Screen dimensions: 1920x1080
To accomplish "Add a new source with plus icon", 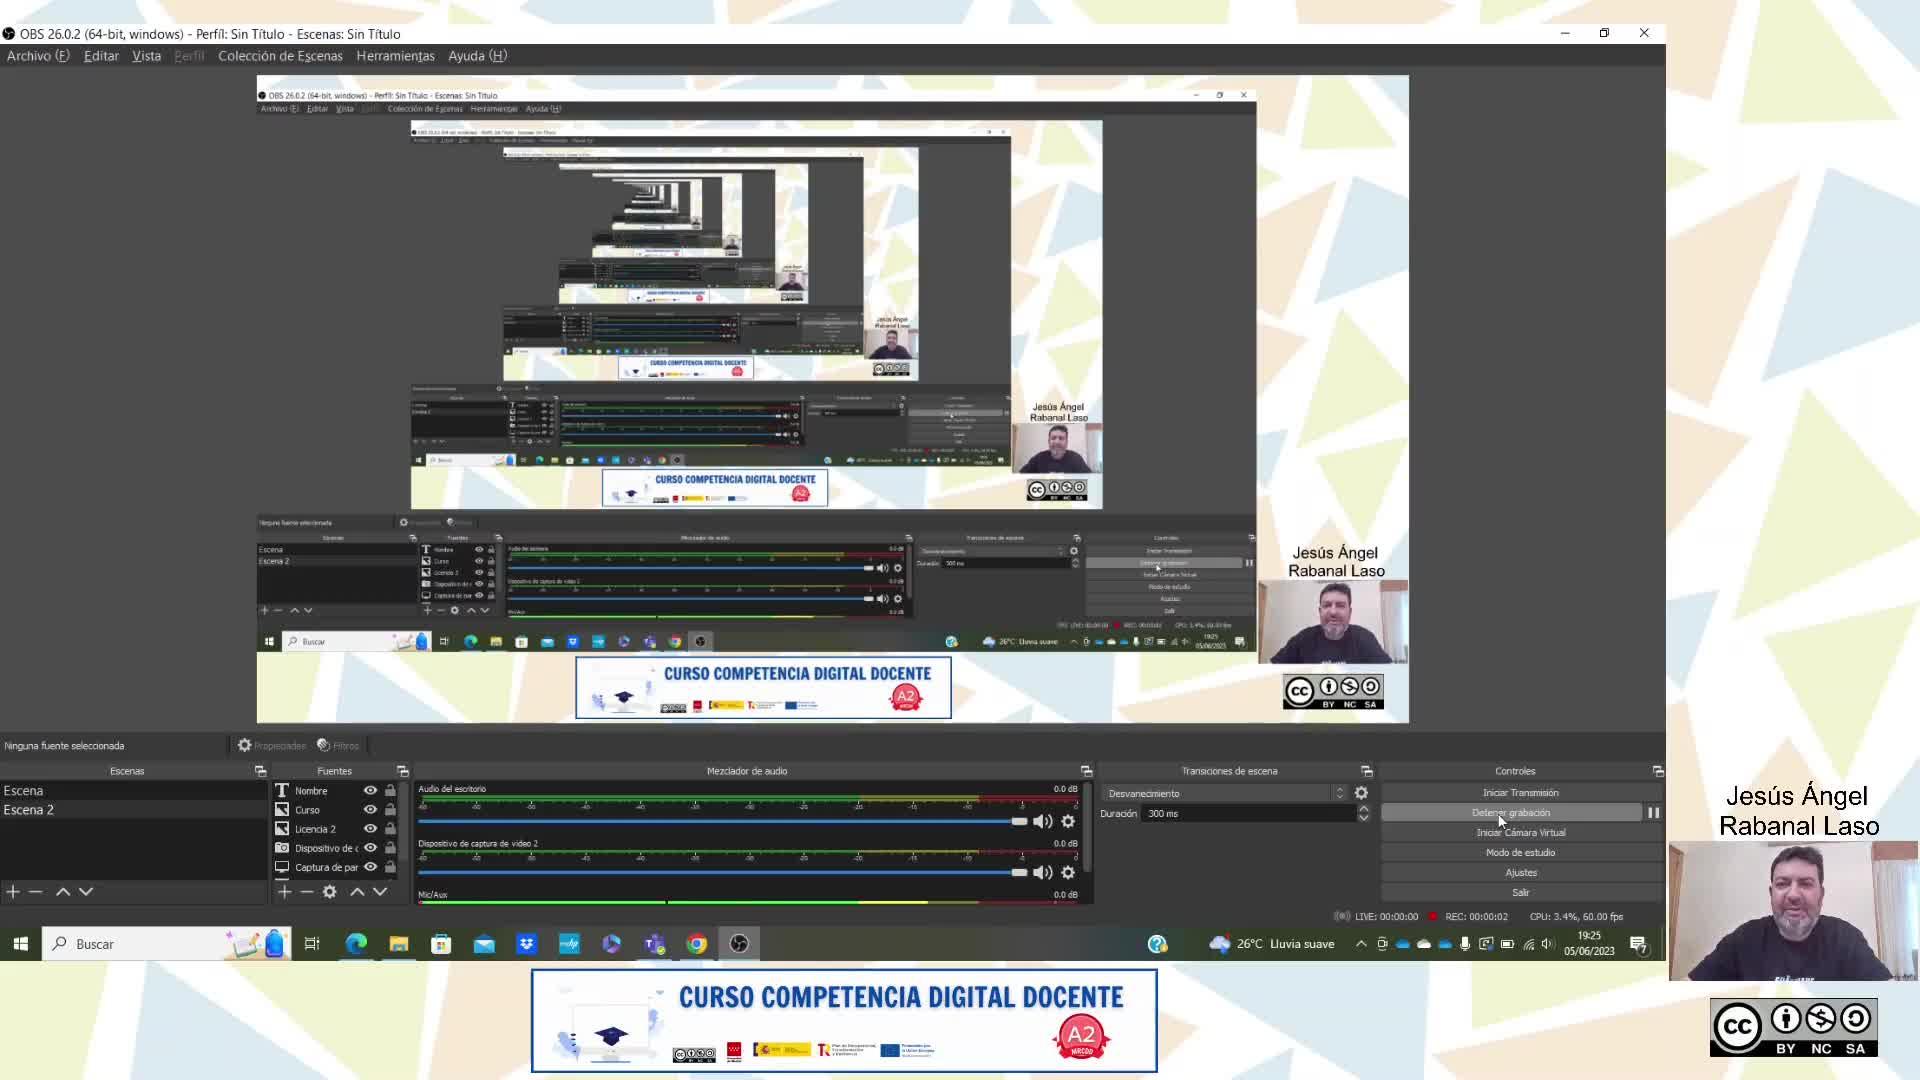I will click(284, 891).
